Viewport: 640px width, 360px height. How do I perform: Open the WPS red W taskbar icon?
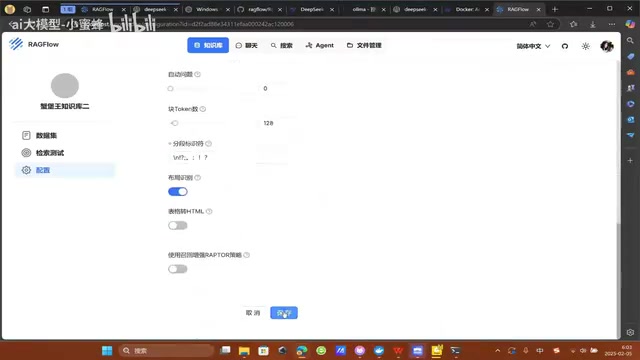pos(398,351)
